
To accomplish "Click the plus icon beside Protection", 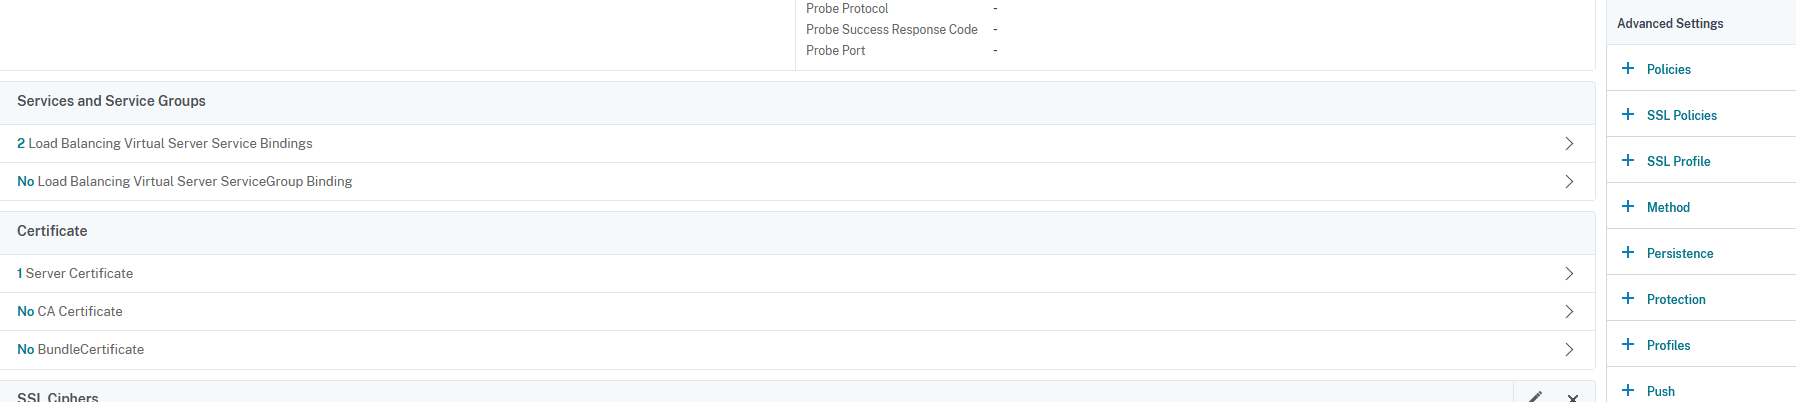I will point(1628,299).
